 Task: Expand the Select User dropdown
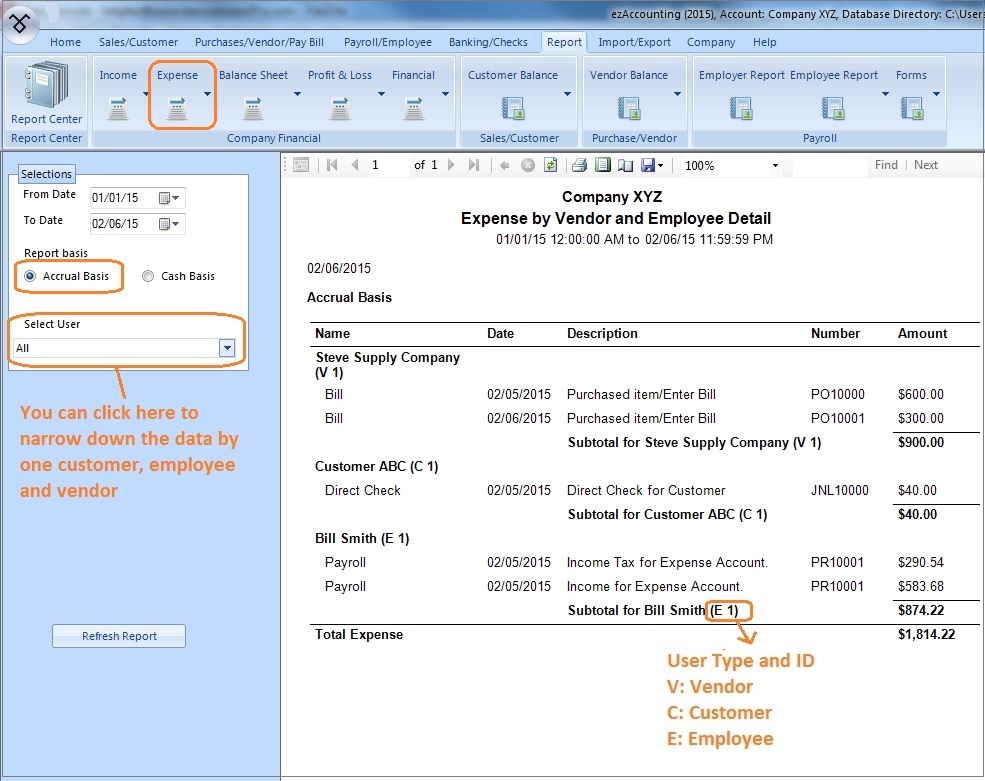(227, 348)
